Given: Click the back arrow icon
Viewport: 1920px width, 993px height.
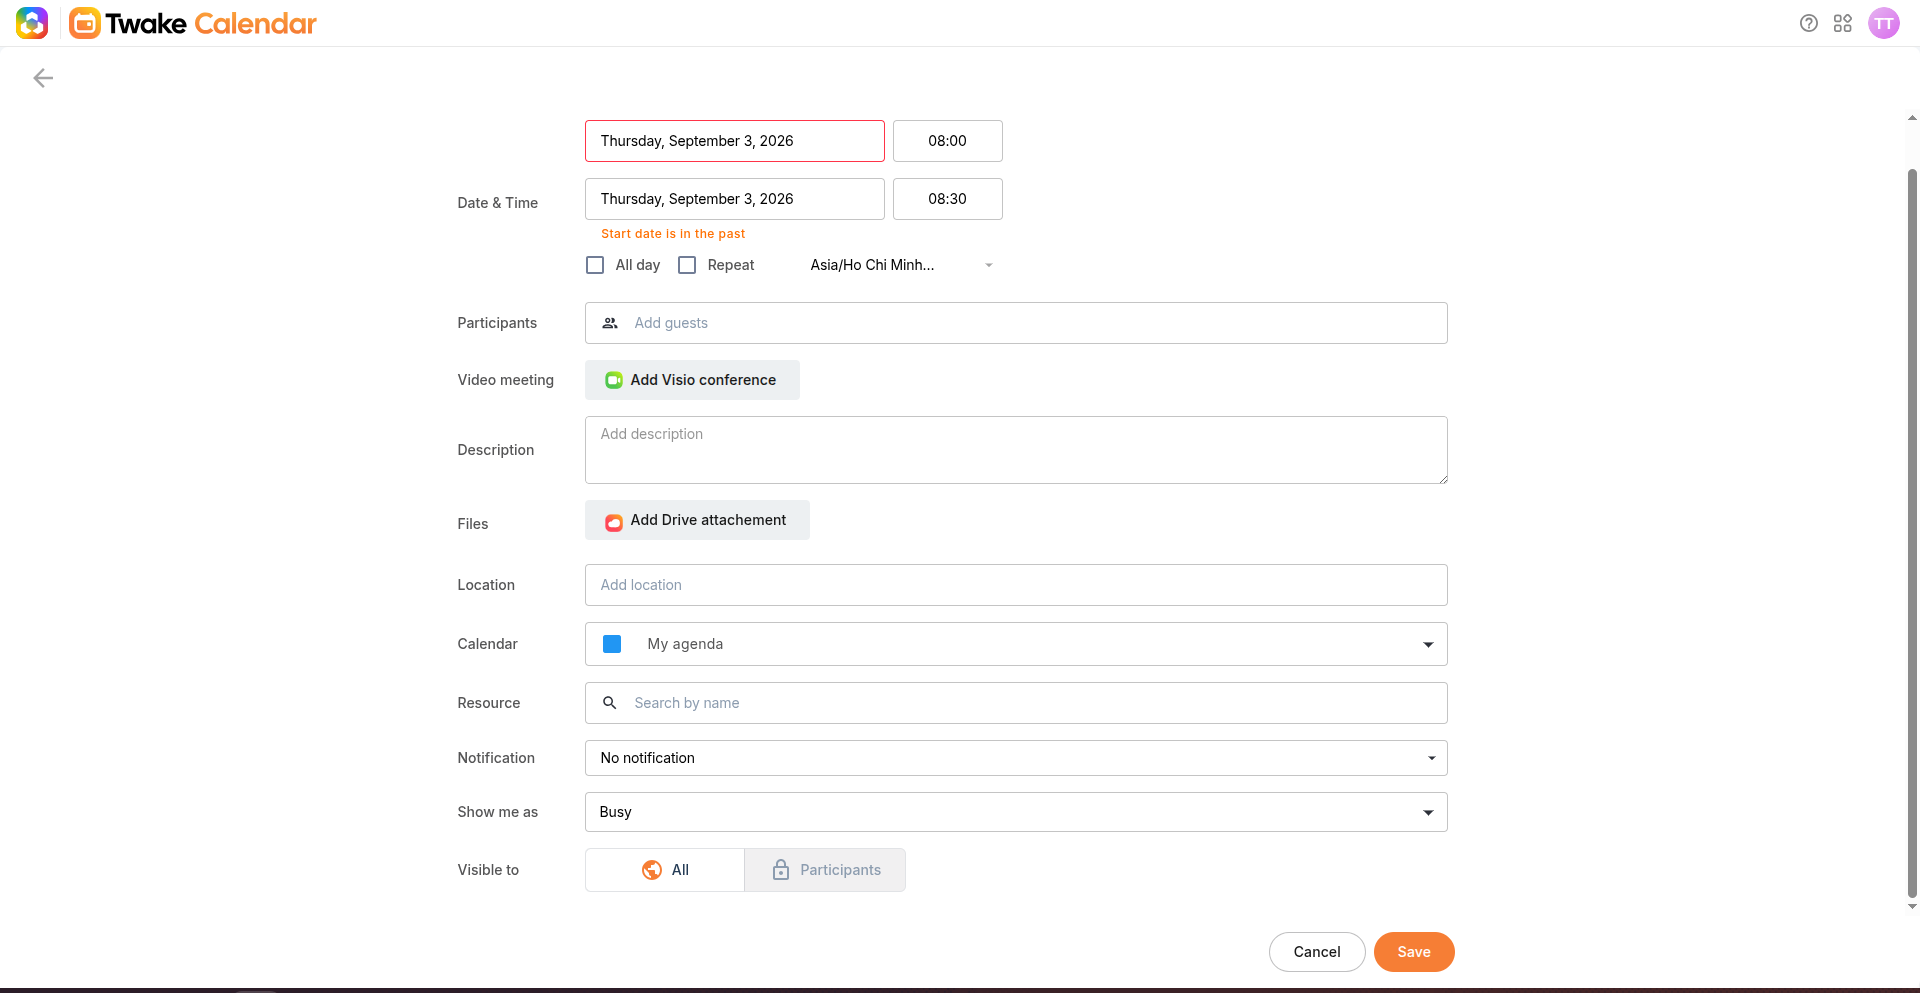Looking at the screenshot, I should (x=43, y=78).
